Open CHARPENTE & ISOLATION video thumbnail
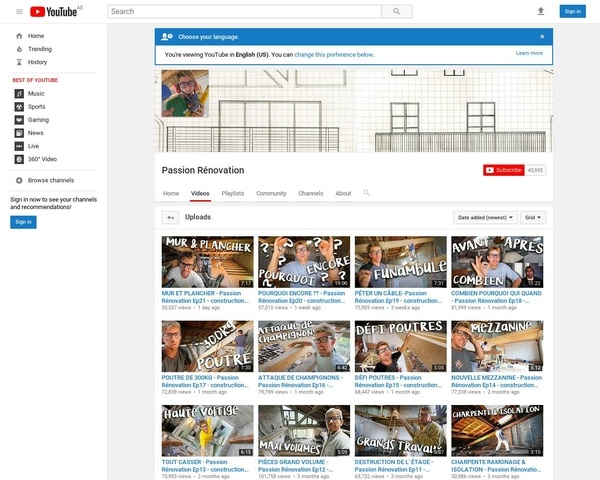 click(497, 431)
